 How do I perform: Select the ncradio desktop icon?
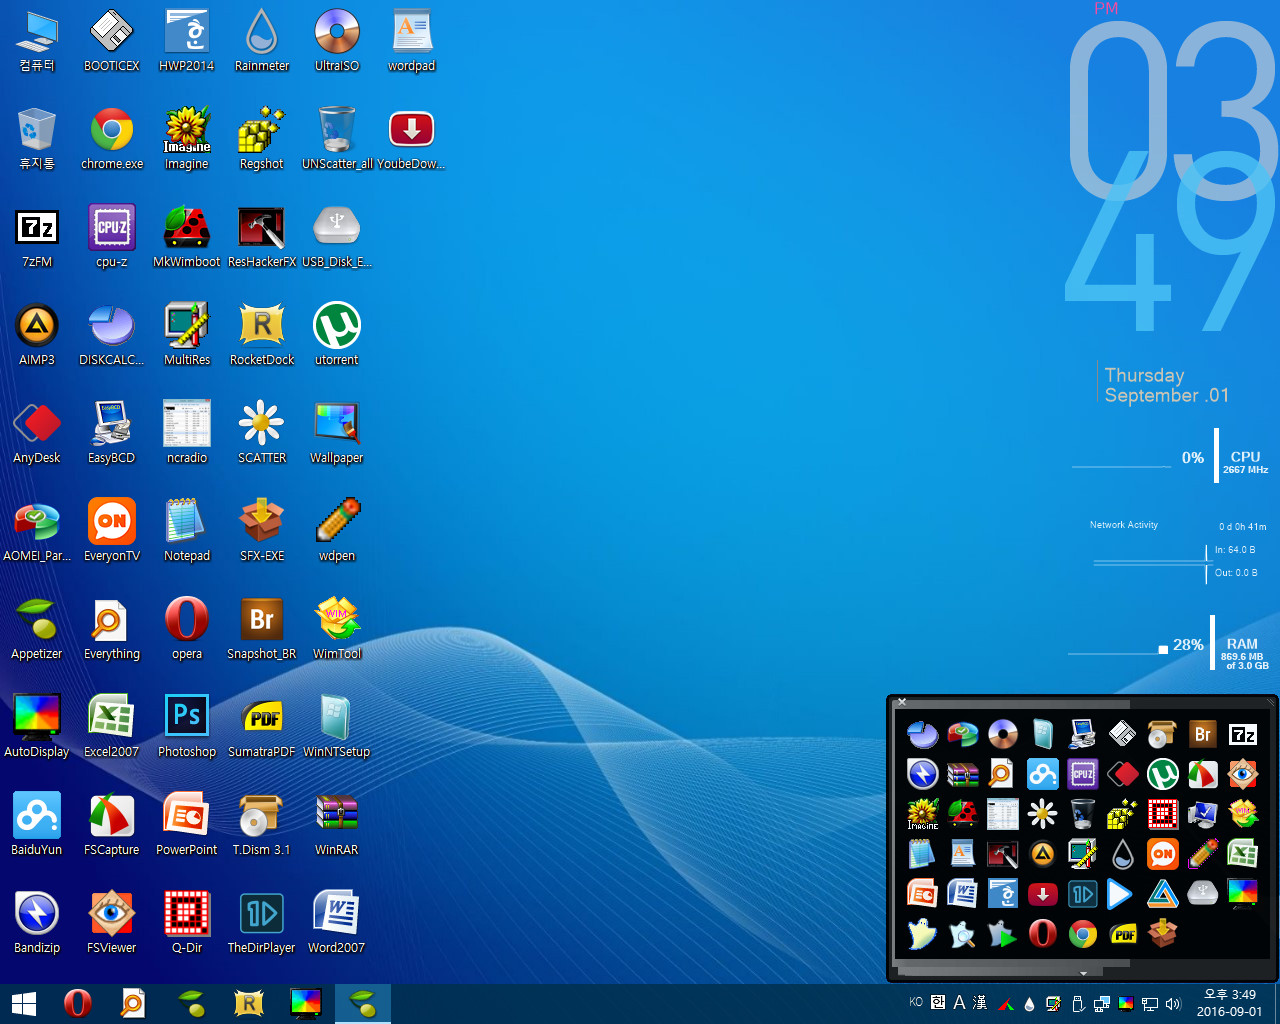187,434
